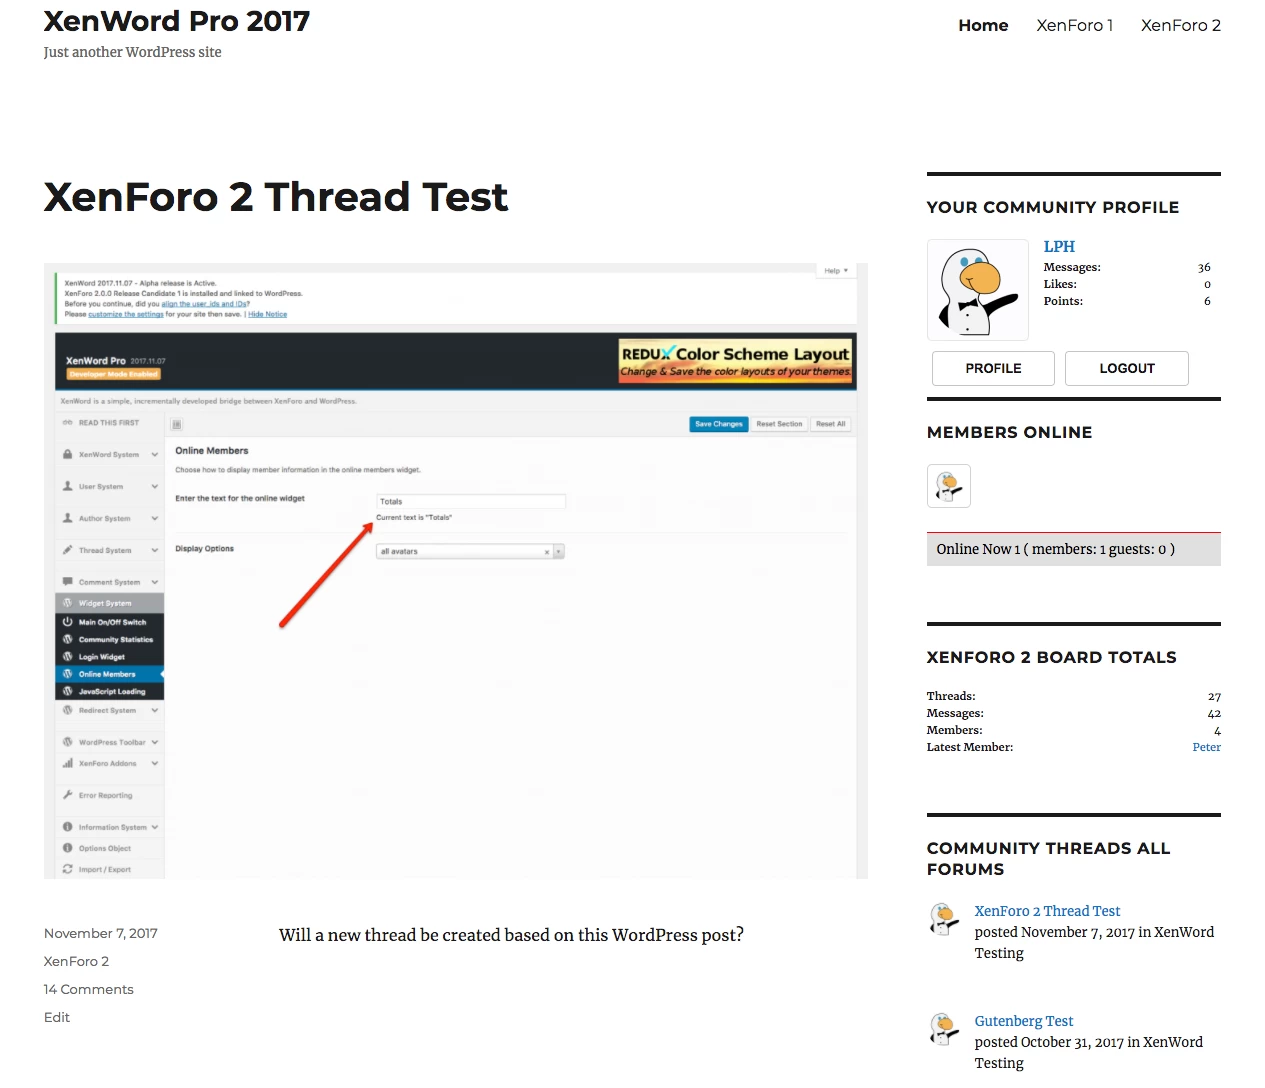
Task: Click the PROFILE button
Action: 993,368
